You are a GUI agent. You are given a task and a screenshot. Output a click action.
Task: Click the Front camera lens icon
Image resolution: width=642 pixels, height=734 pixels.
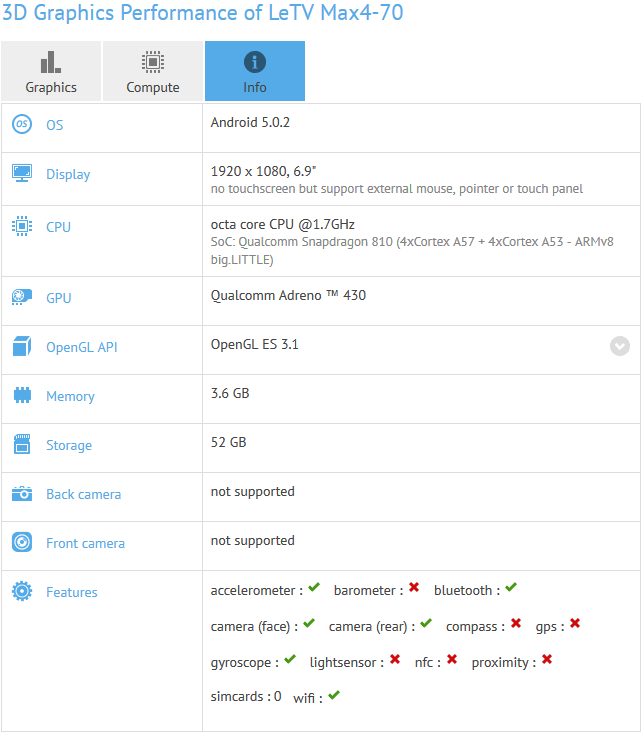pos(22,543)
